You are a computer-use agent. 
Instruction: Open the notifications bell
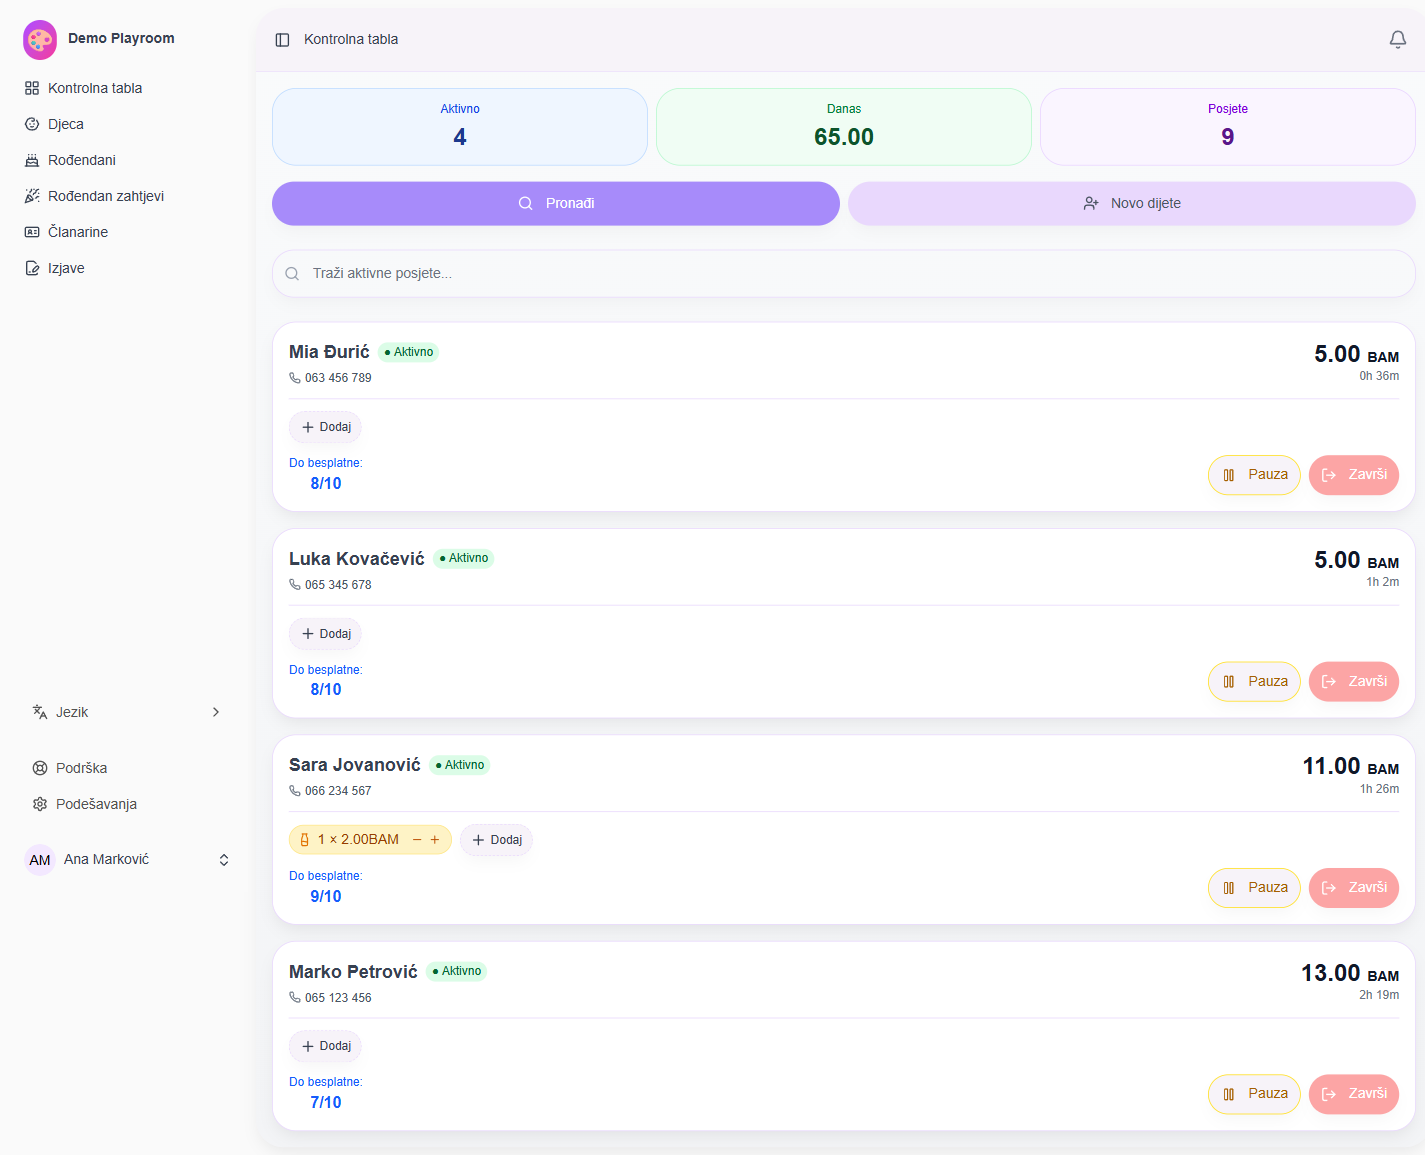coord(1398,39)
